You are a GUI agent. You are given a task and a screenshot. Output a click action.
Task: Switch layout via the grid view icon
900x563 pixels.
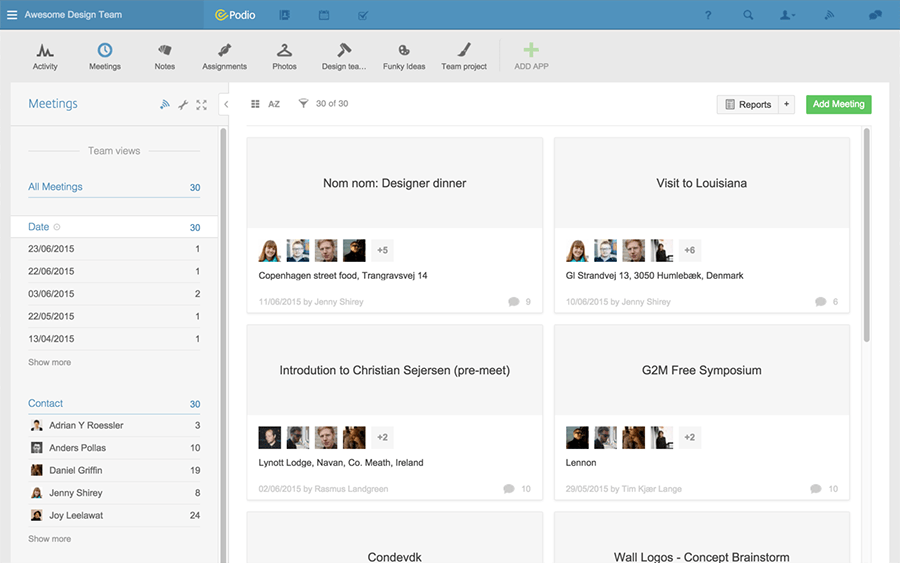click(255, 104)
